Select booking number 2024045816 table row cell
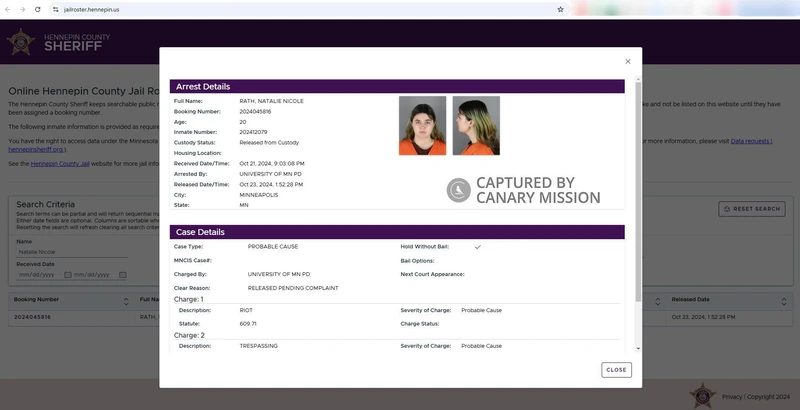The width and height of the screenshot is (800, 410). coord(32,317)
